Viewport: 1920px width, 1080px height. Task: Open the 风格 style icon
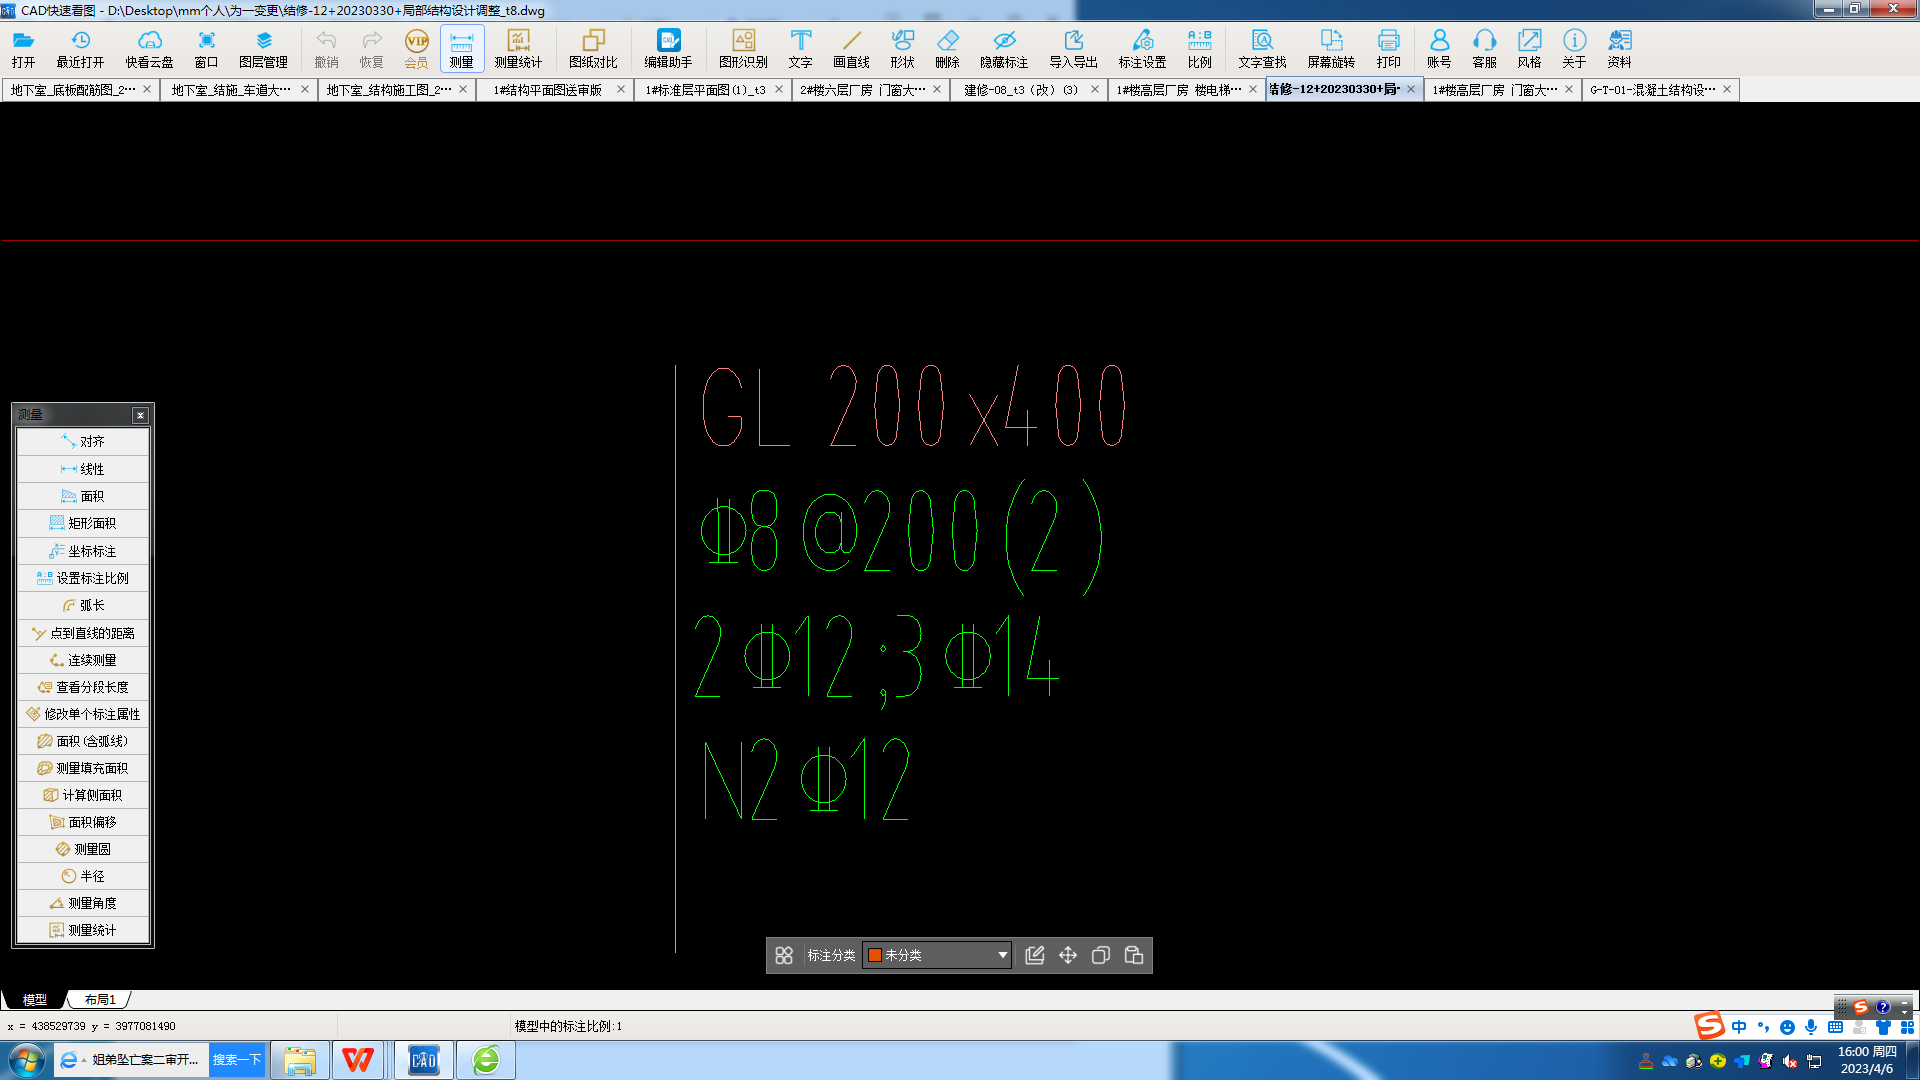[x=1529, y=48]
